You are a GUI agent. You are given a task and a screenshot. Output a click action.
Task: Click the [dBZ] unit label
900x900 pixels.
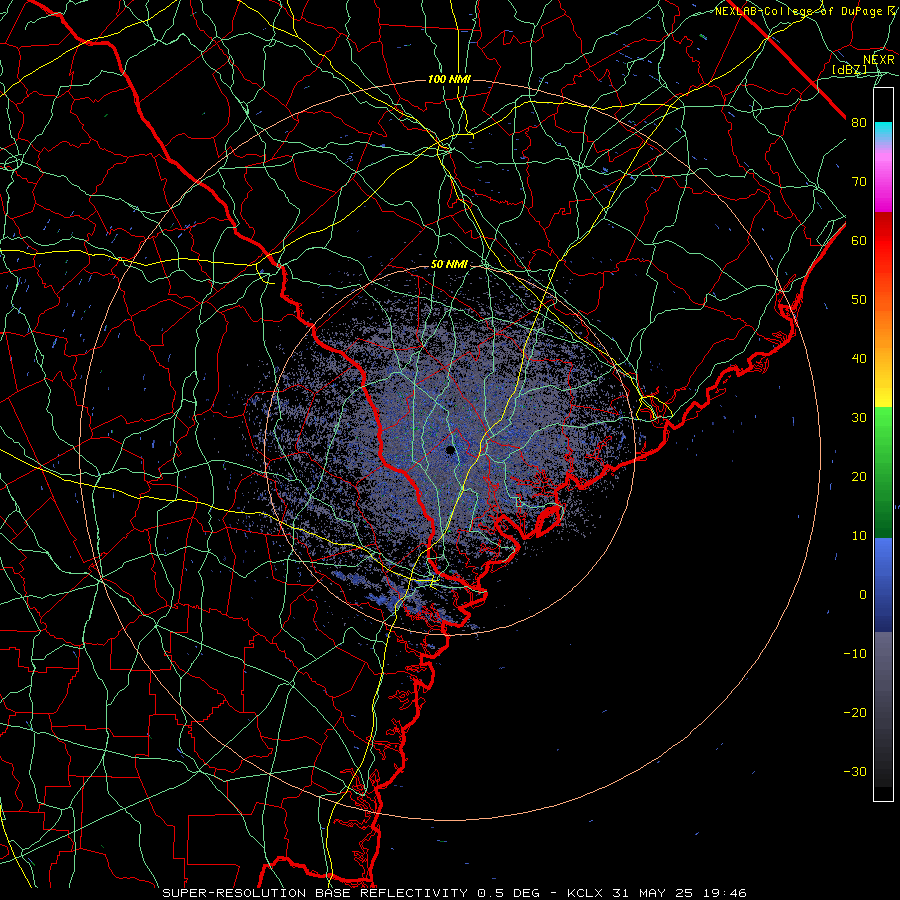coord(849,69)
